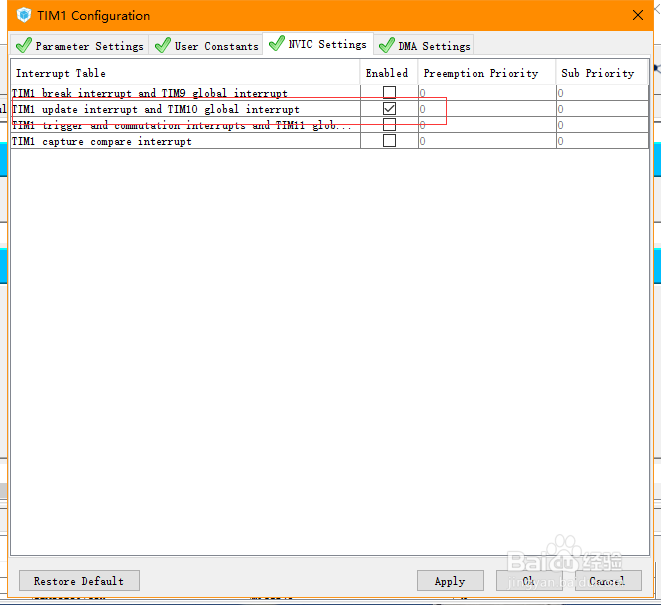
Task: Click the TIM1 Configuration cube icon
Action: 24,15
